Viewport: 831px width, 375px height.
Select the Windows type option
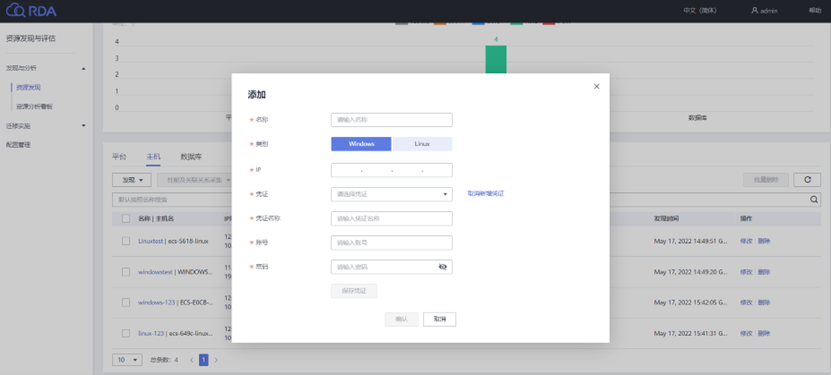tap(361, 144)
